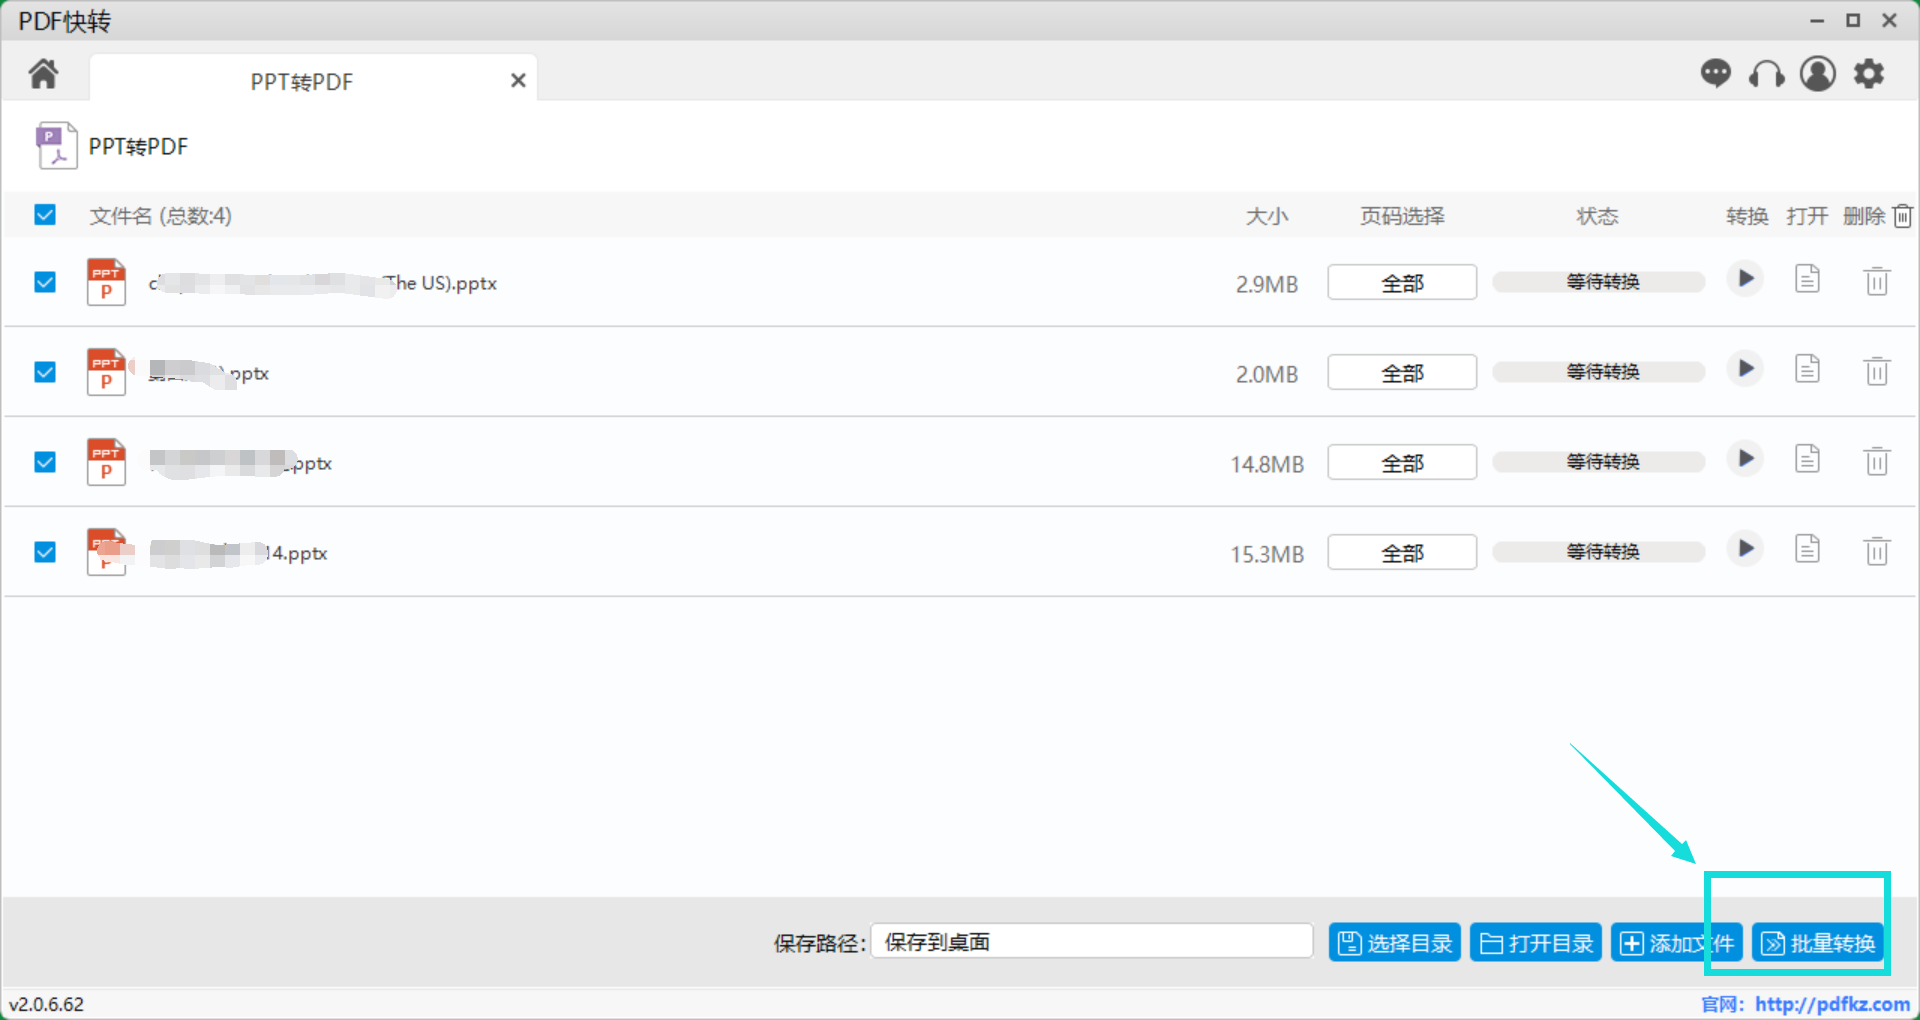The image size is (1920, 1020).
Task: Delete the 14.8MB file from list
Action: 1876,461
